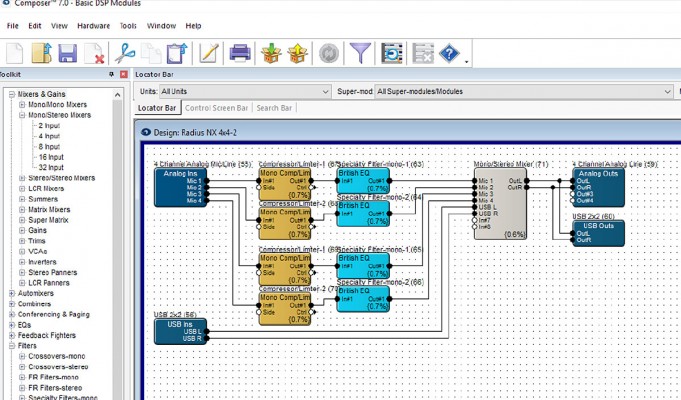Click the funnel filter toolbar icon

point(360,53)
